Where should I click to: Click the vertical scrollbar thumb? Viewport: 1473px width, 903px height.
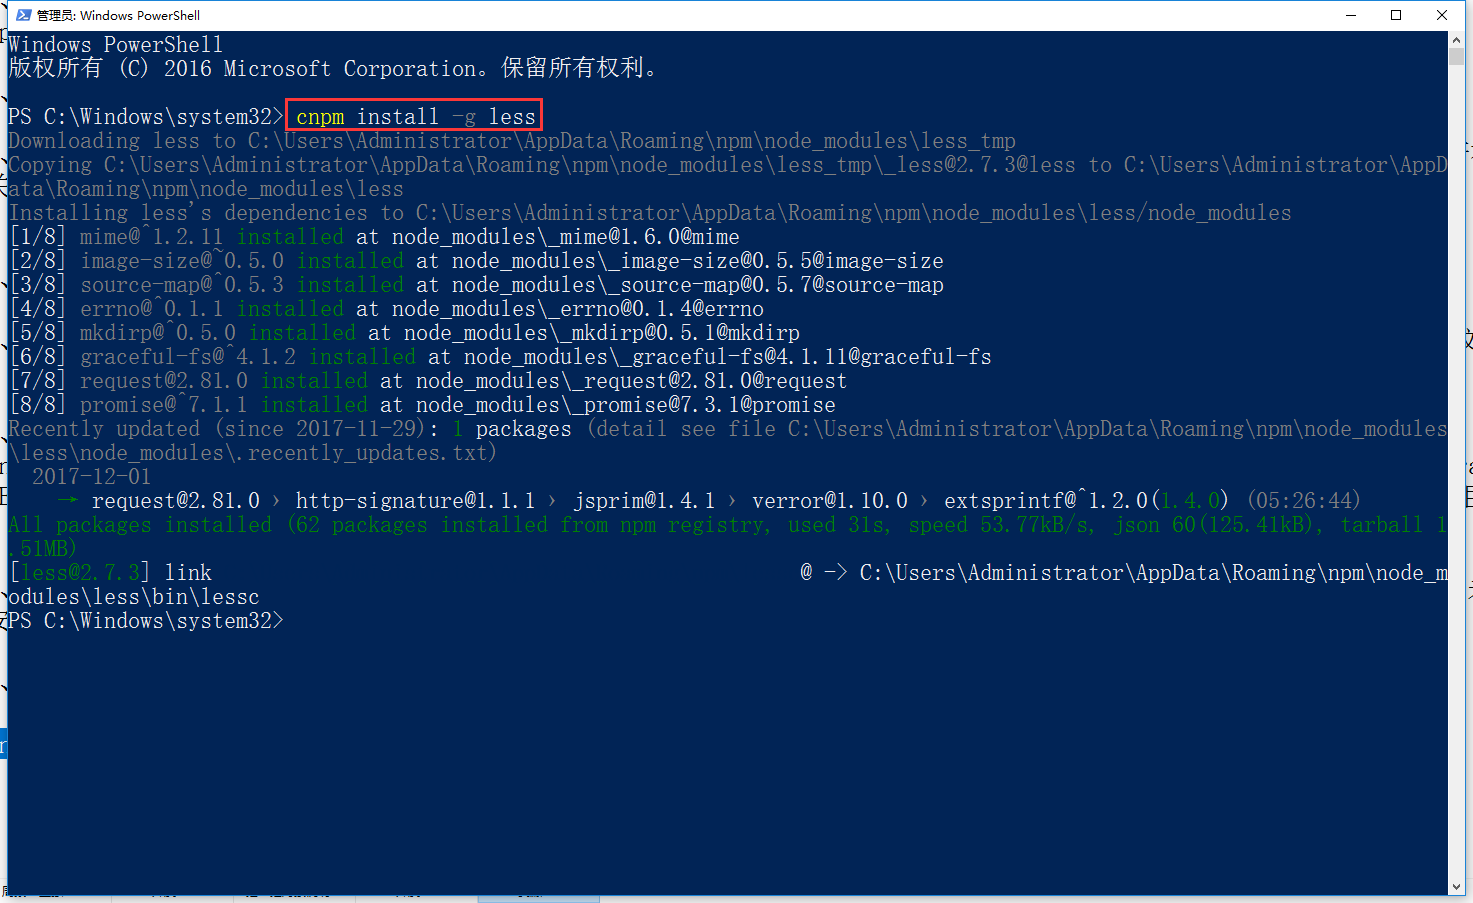click(x=1456, y=56)
